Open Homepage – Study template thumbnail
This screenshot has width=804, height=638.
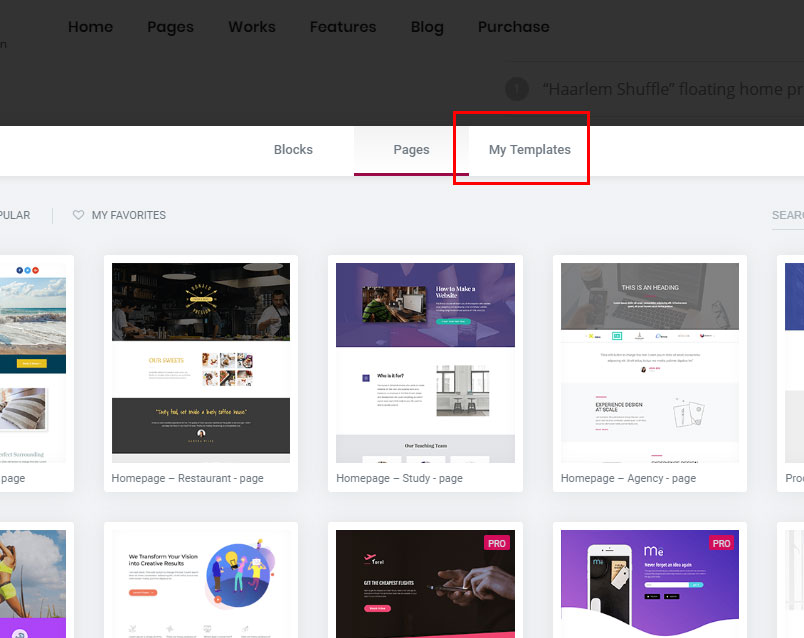(x=426, y=363)
